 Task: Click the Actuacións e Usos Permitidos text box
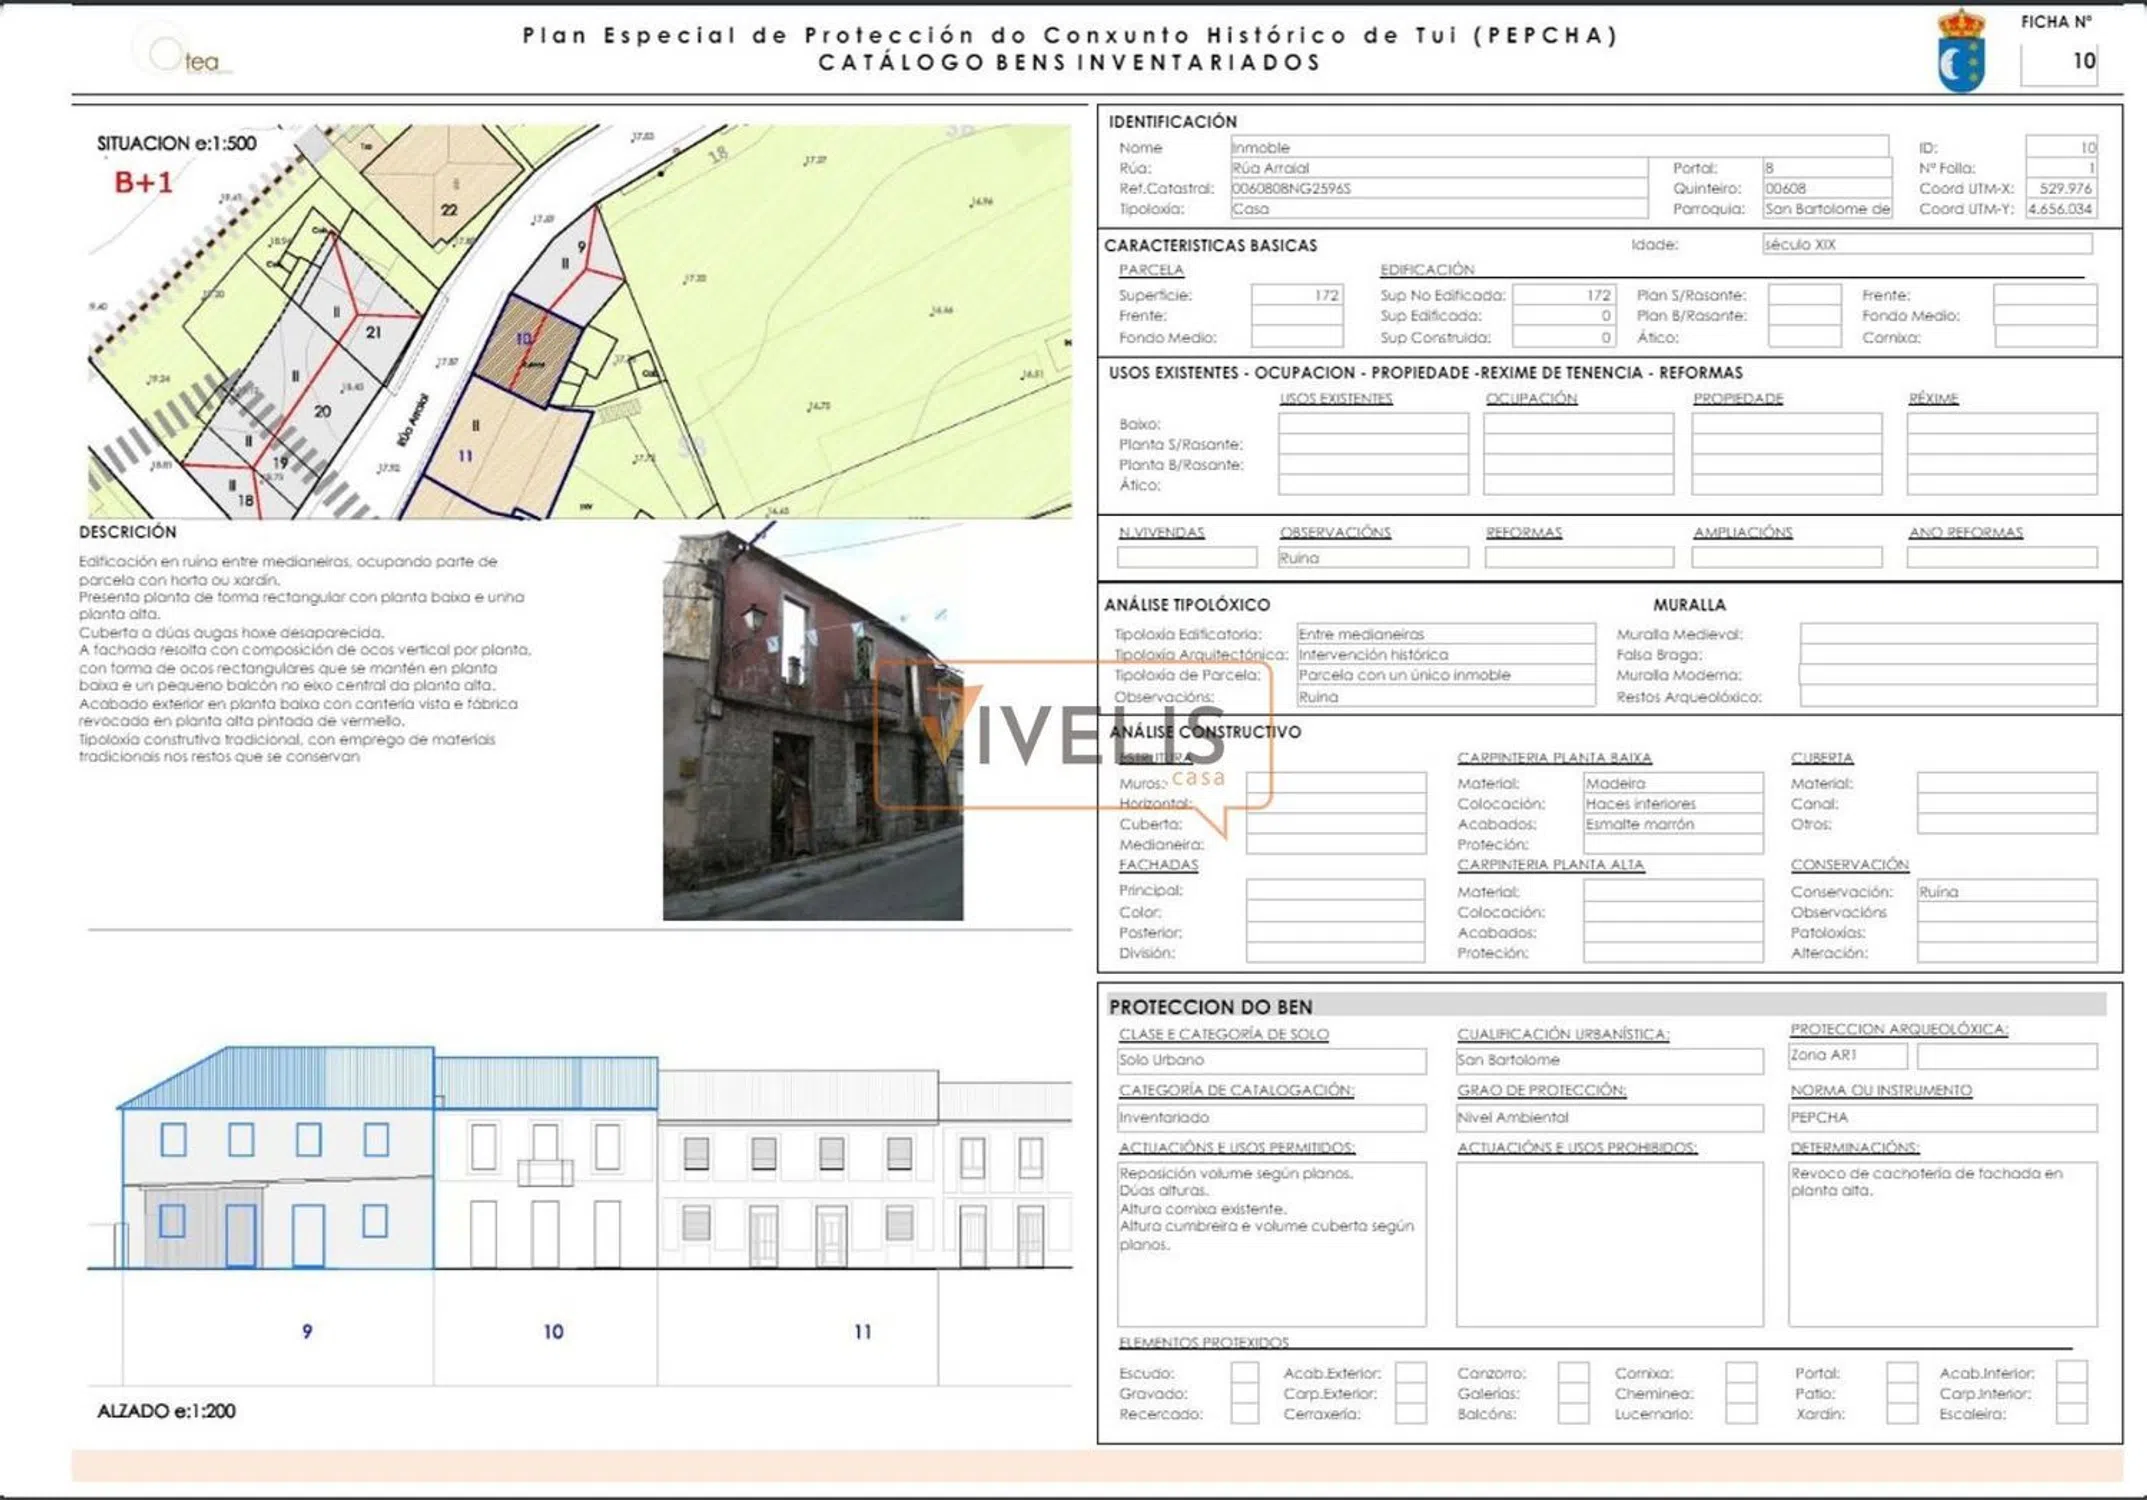coord(1270,1243)
